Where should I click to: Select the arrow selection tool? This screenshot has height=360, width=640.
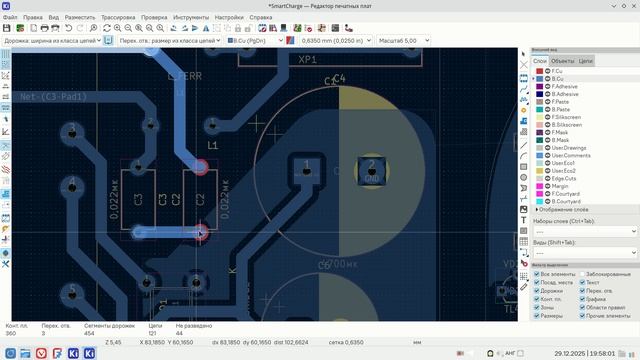524,54
